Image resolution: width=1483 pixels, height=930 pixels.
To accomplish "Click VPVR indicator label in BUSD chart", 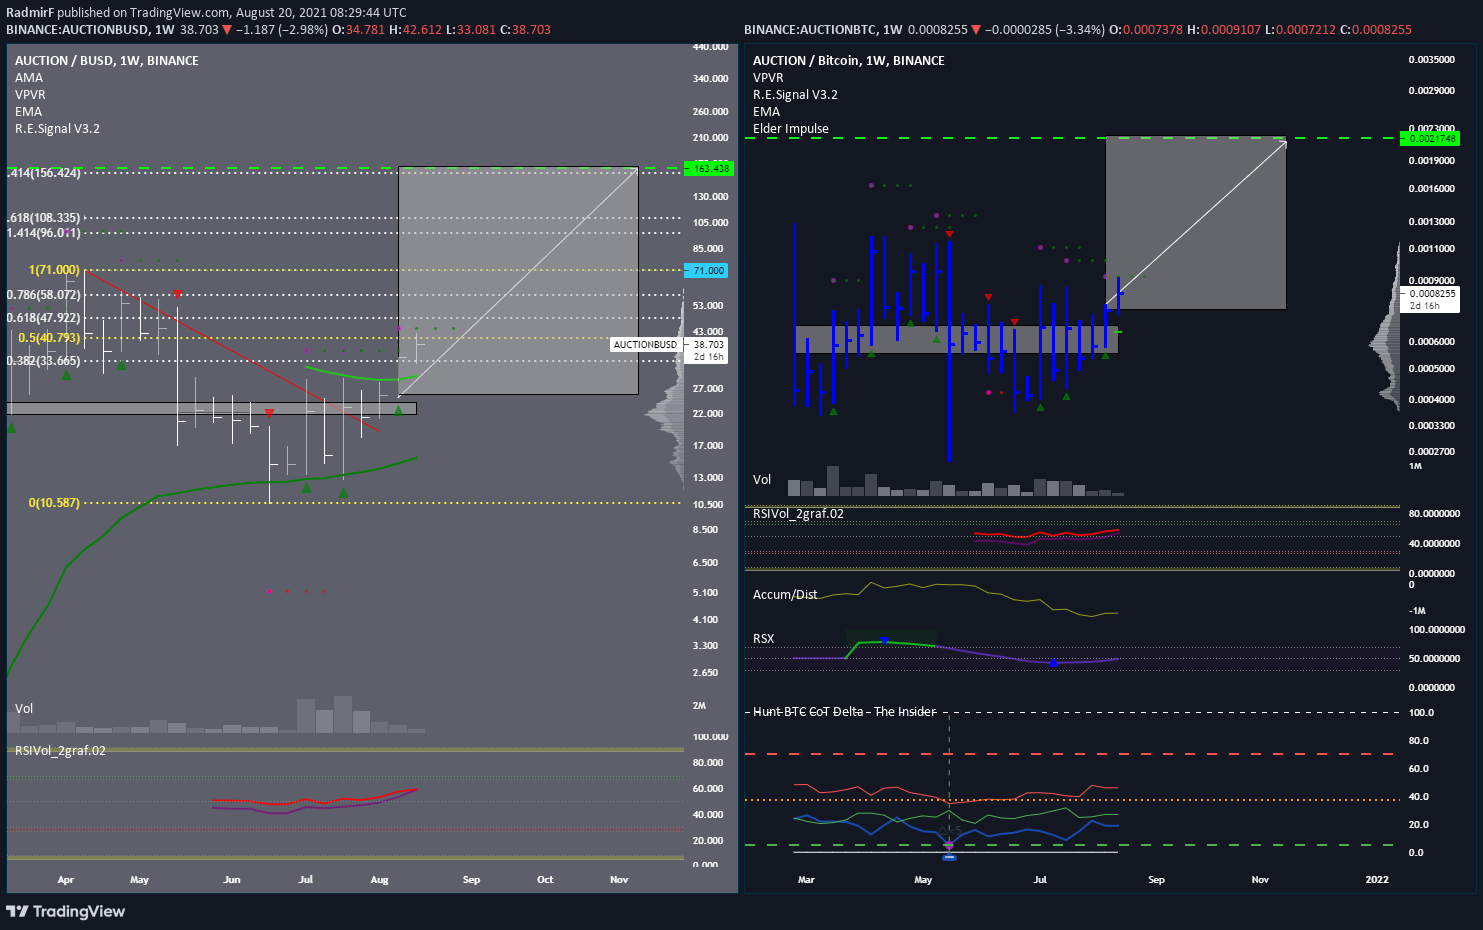I will coord(30,95).
